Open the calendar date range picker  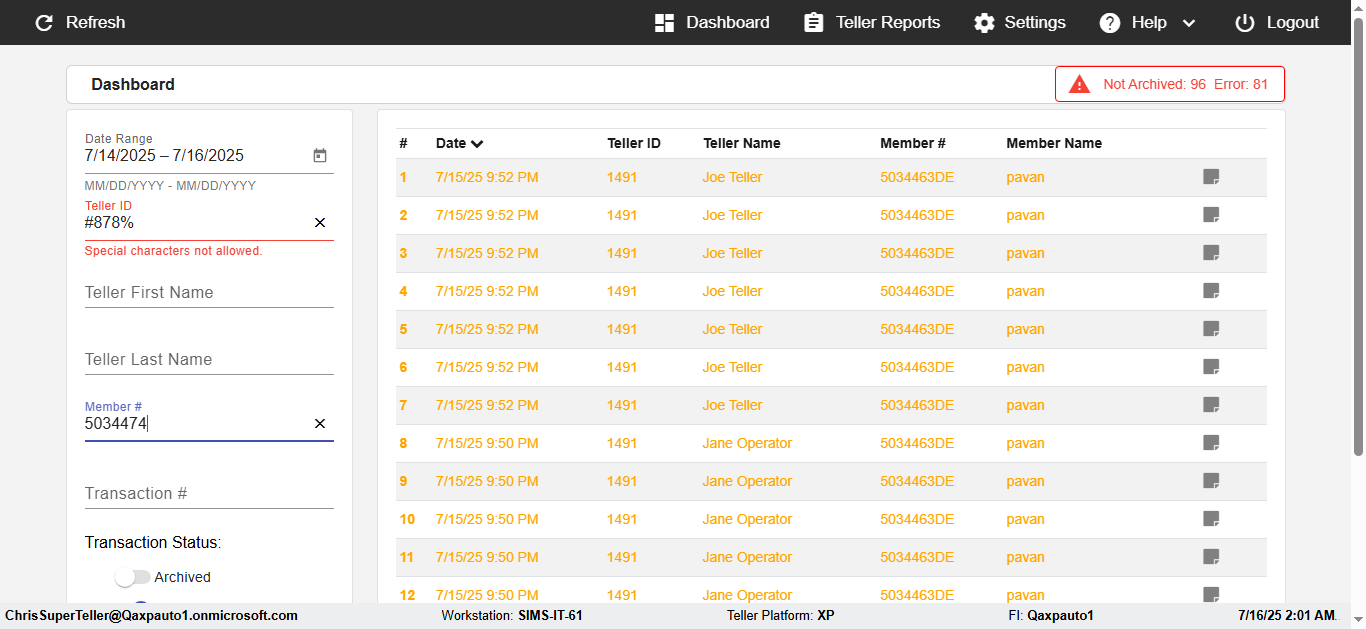point(320,156)
